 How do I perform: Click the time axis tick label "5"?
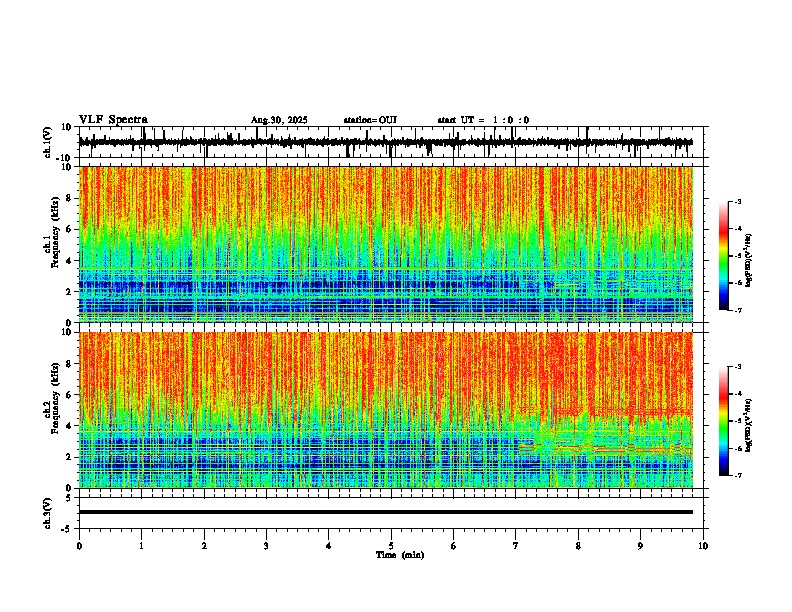[391, 546]
